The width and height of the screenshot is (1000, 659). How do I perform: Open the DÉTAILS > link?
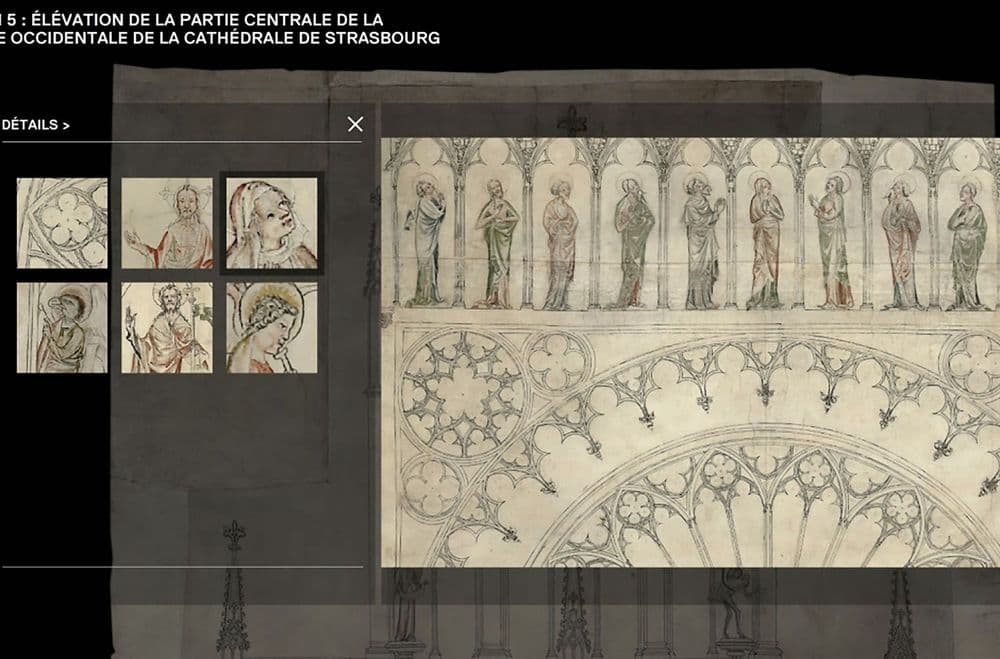[36, 125]
